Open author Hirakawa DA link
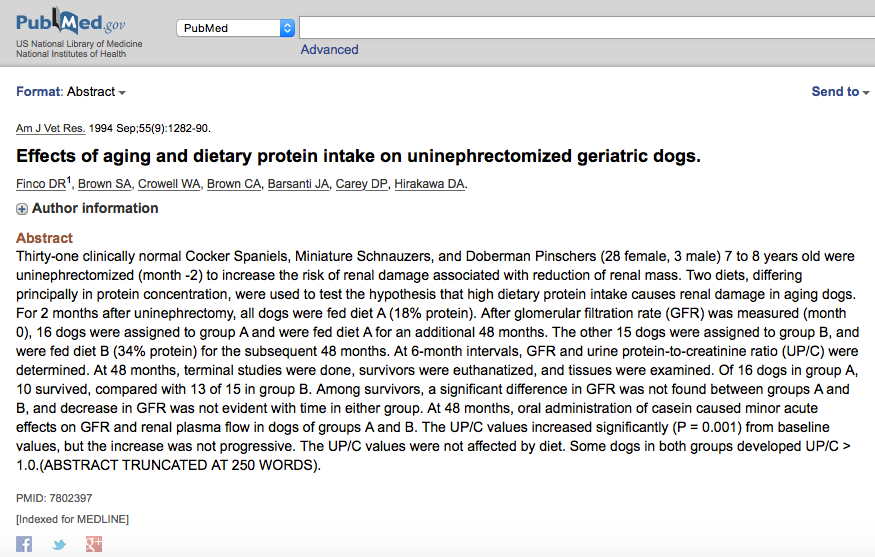This screenshot has height=557, width=875. tap(430, 184)
